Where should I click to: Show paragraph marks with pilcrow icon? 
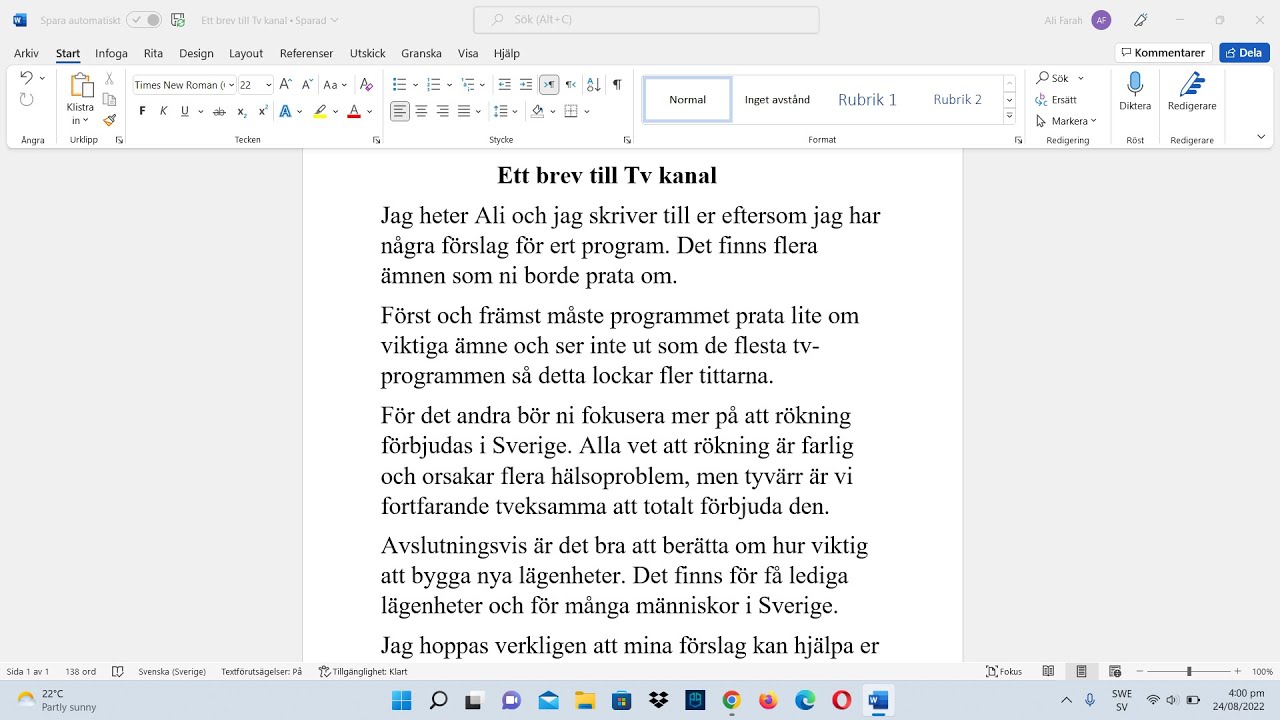point(617,85)
